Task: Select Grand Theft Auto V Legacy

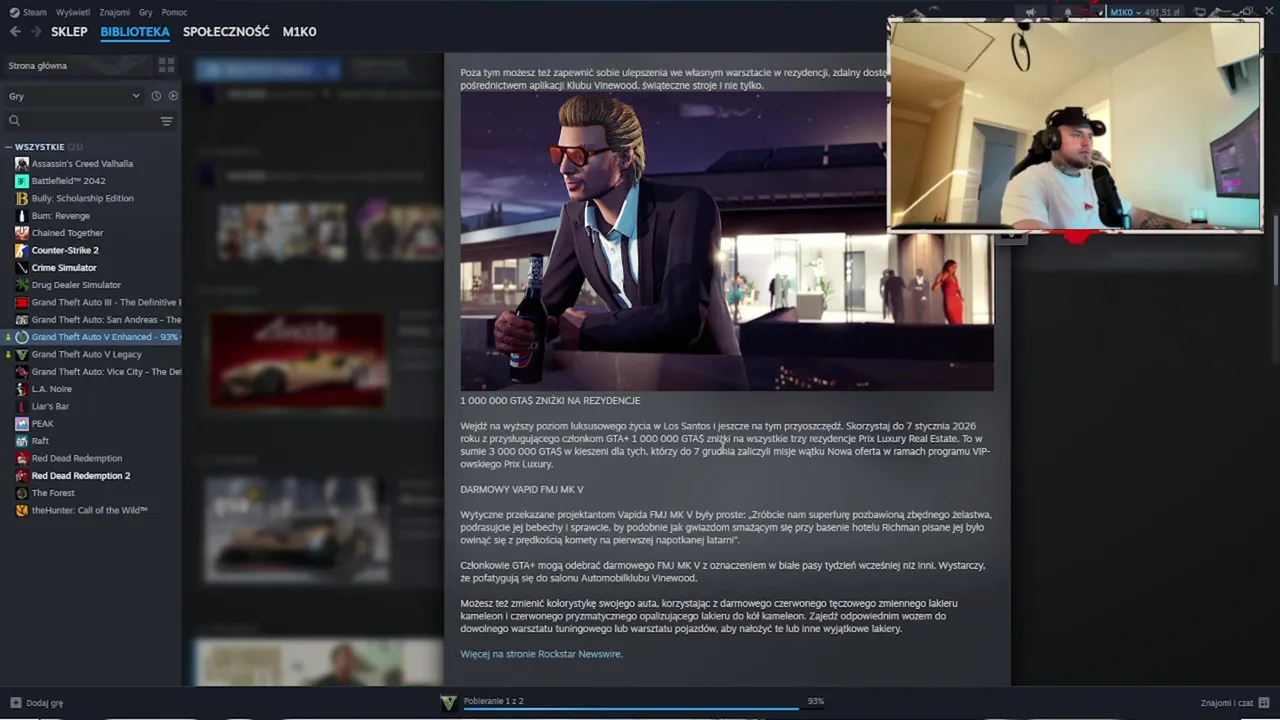Action: coord(86,354)
